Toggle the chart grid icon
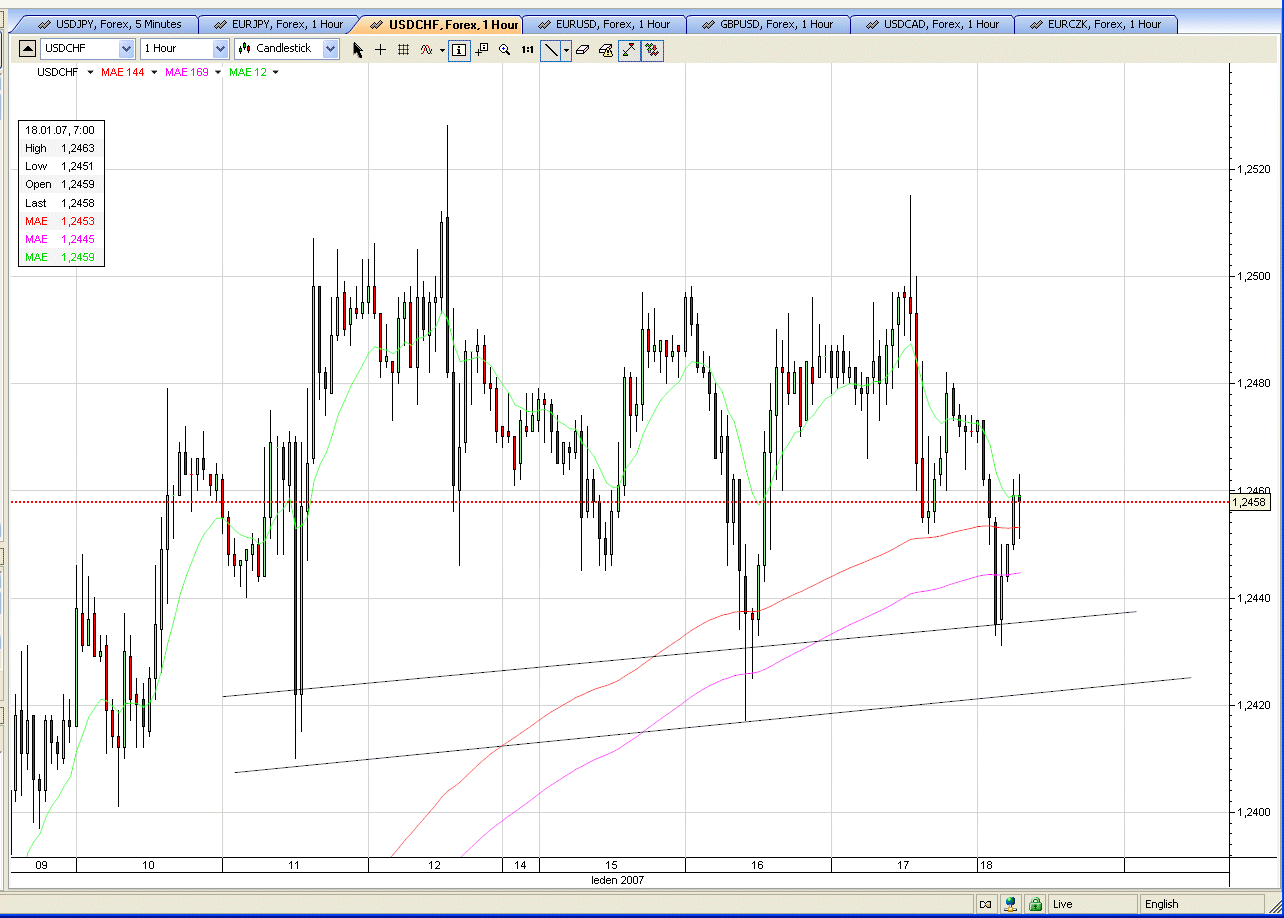 (x=403, y=49)
